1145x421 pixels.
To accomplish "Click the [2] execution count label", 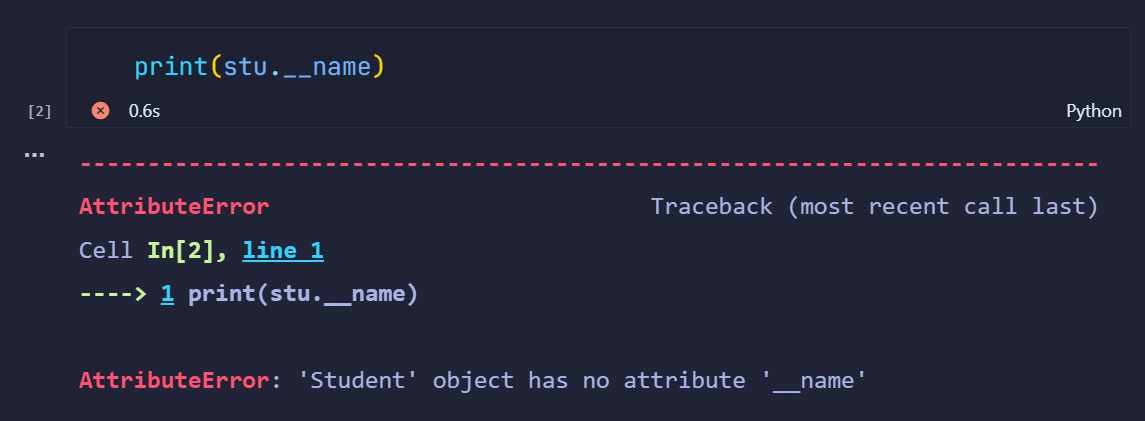I will (39, 112).
